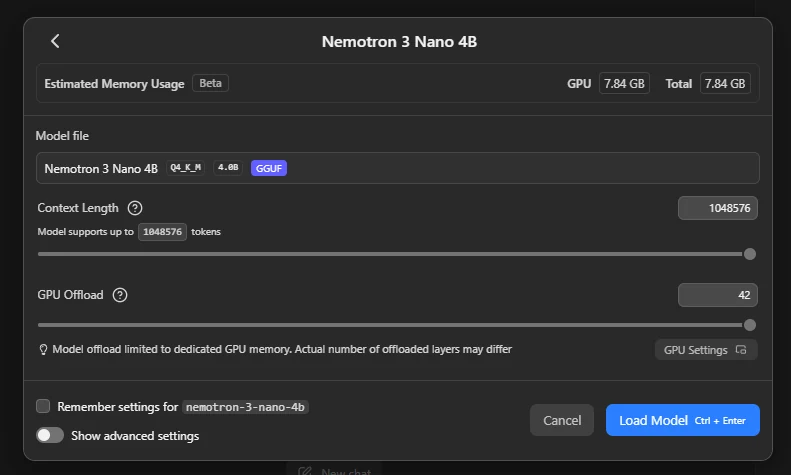Click the Total memory value 7.84 GB

click(x=725, y=84)
